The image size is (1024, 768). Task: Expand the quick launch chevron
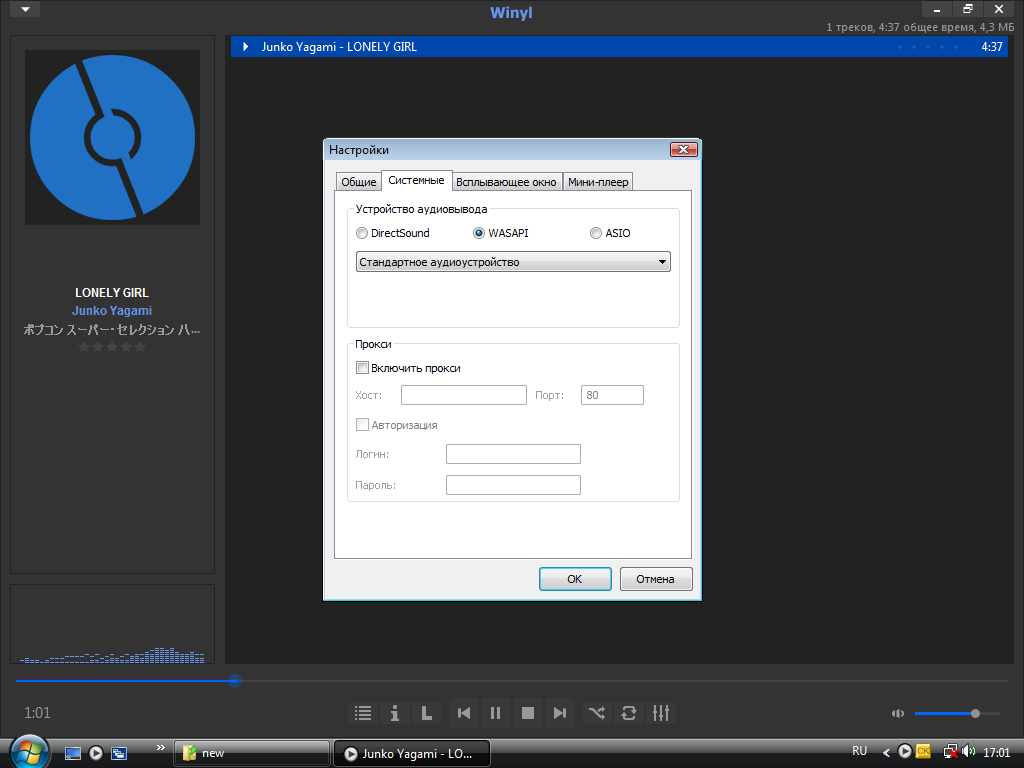point(161,747)
